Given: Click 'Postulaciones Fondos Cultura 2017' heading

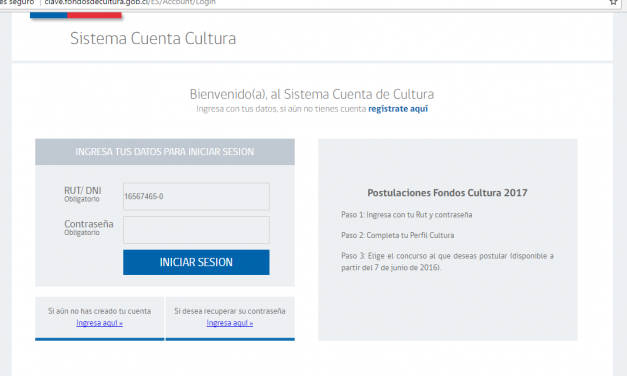Looking at the screenshot, I should click(447, 193).
